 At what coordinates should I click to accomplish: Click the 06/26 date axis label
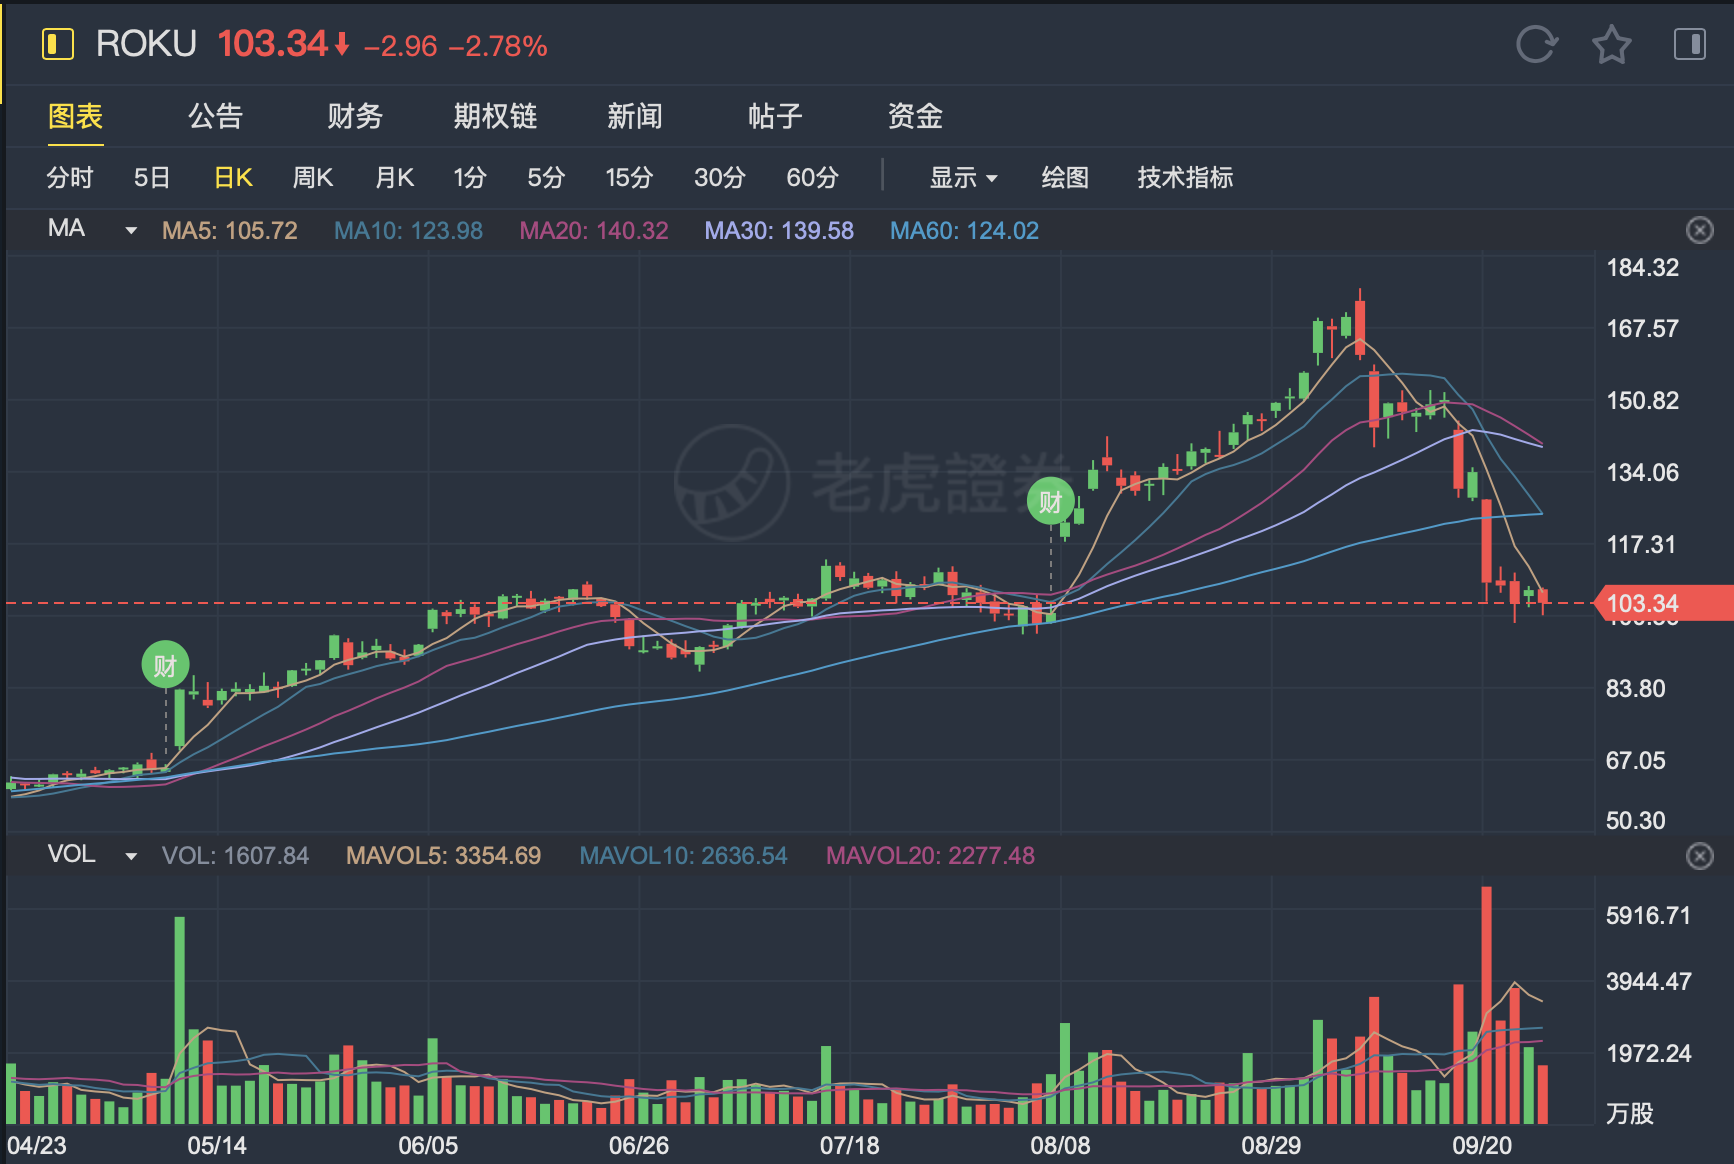(x=639, y=1145)
